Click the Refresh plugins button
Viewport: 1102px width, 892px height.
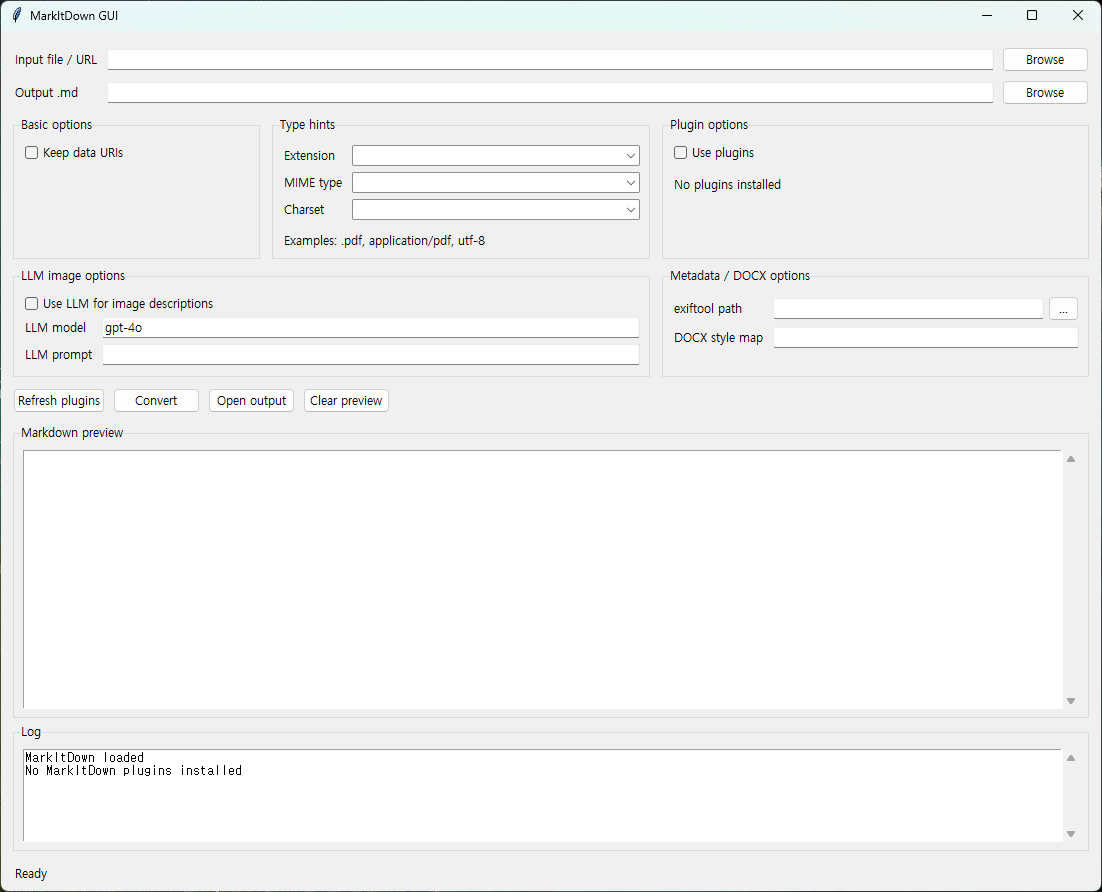pos(59,401)
